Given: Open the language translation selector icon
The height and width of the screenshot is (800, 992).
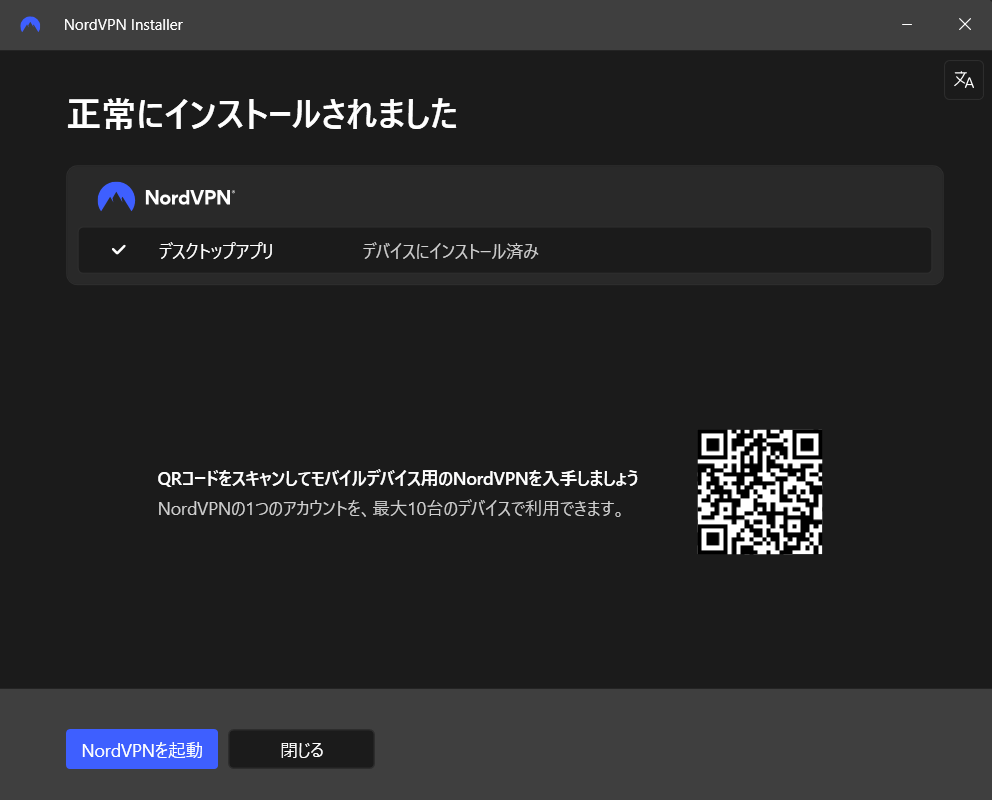Looking at the screenshot, I should point(964,80).
